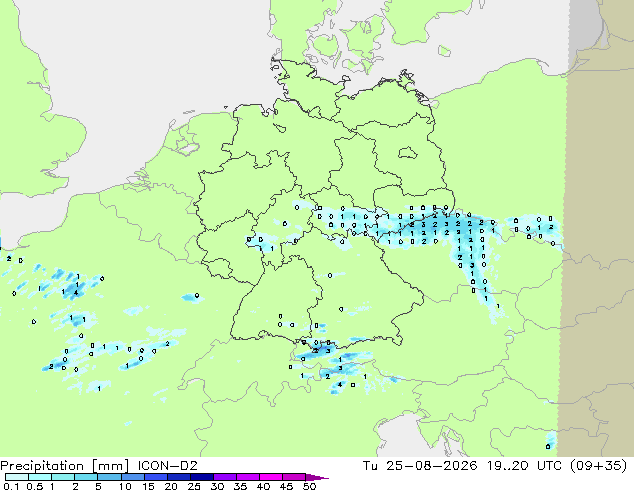Click the 'ICON-D2' model label

[x=167, y=466]
